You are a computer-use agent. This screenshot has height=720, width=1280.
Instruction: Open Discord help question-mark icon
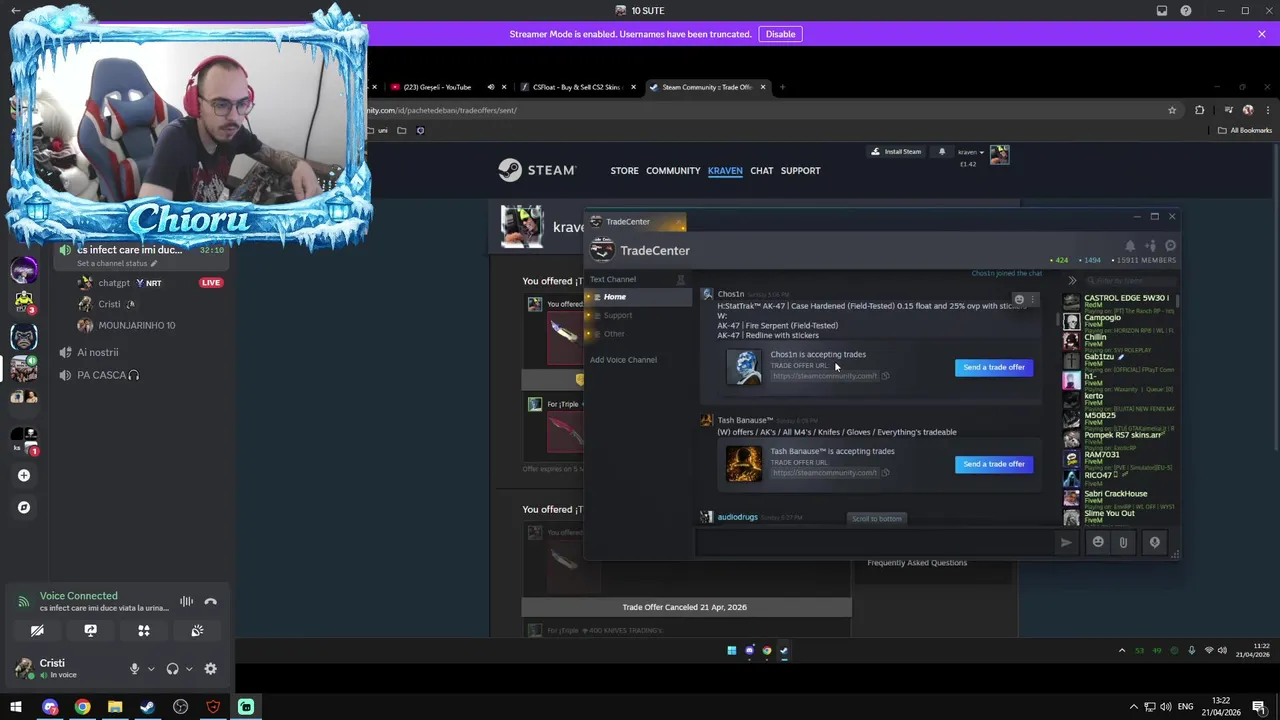[x=1186, y=11]
